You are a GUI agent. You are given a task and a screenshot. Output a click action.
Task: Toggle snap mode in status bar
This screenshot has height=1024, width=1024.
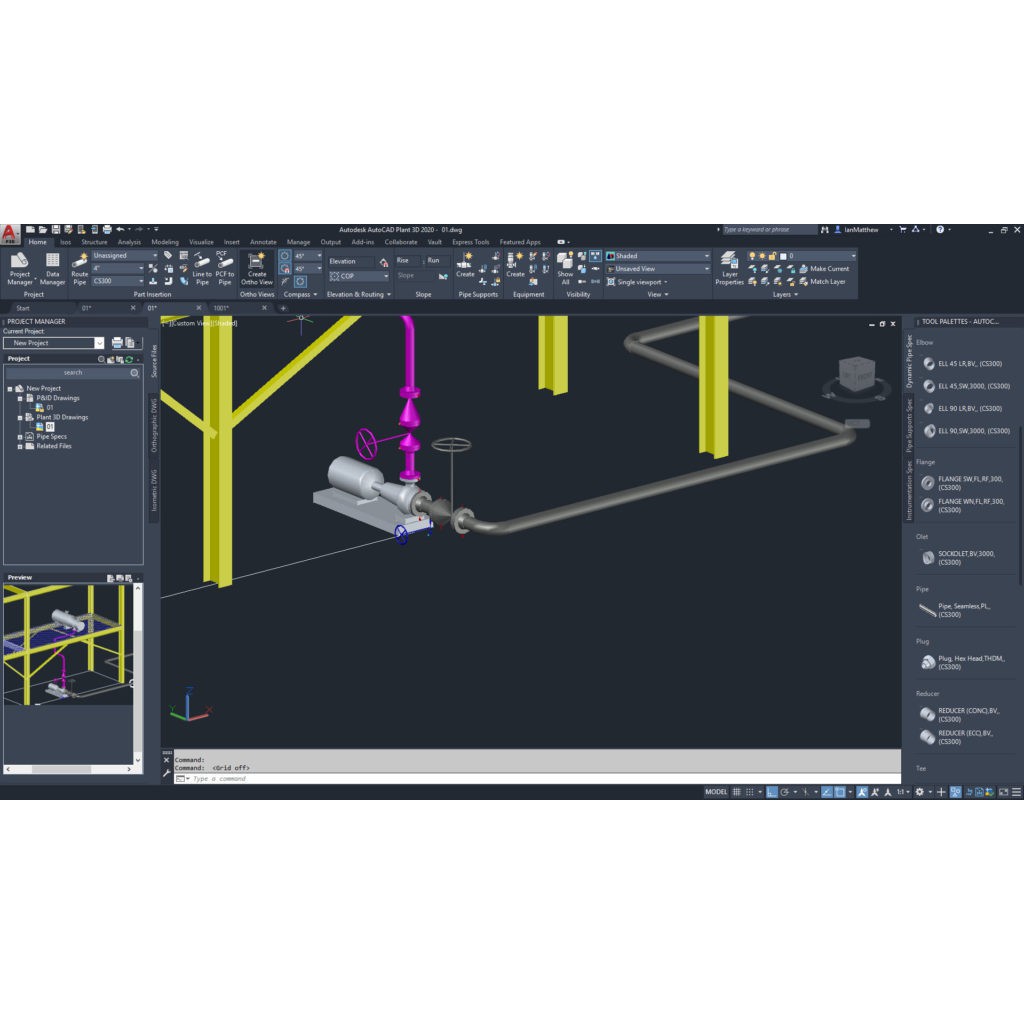coord(750,792)
